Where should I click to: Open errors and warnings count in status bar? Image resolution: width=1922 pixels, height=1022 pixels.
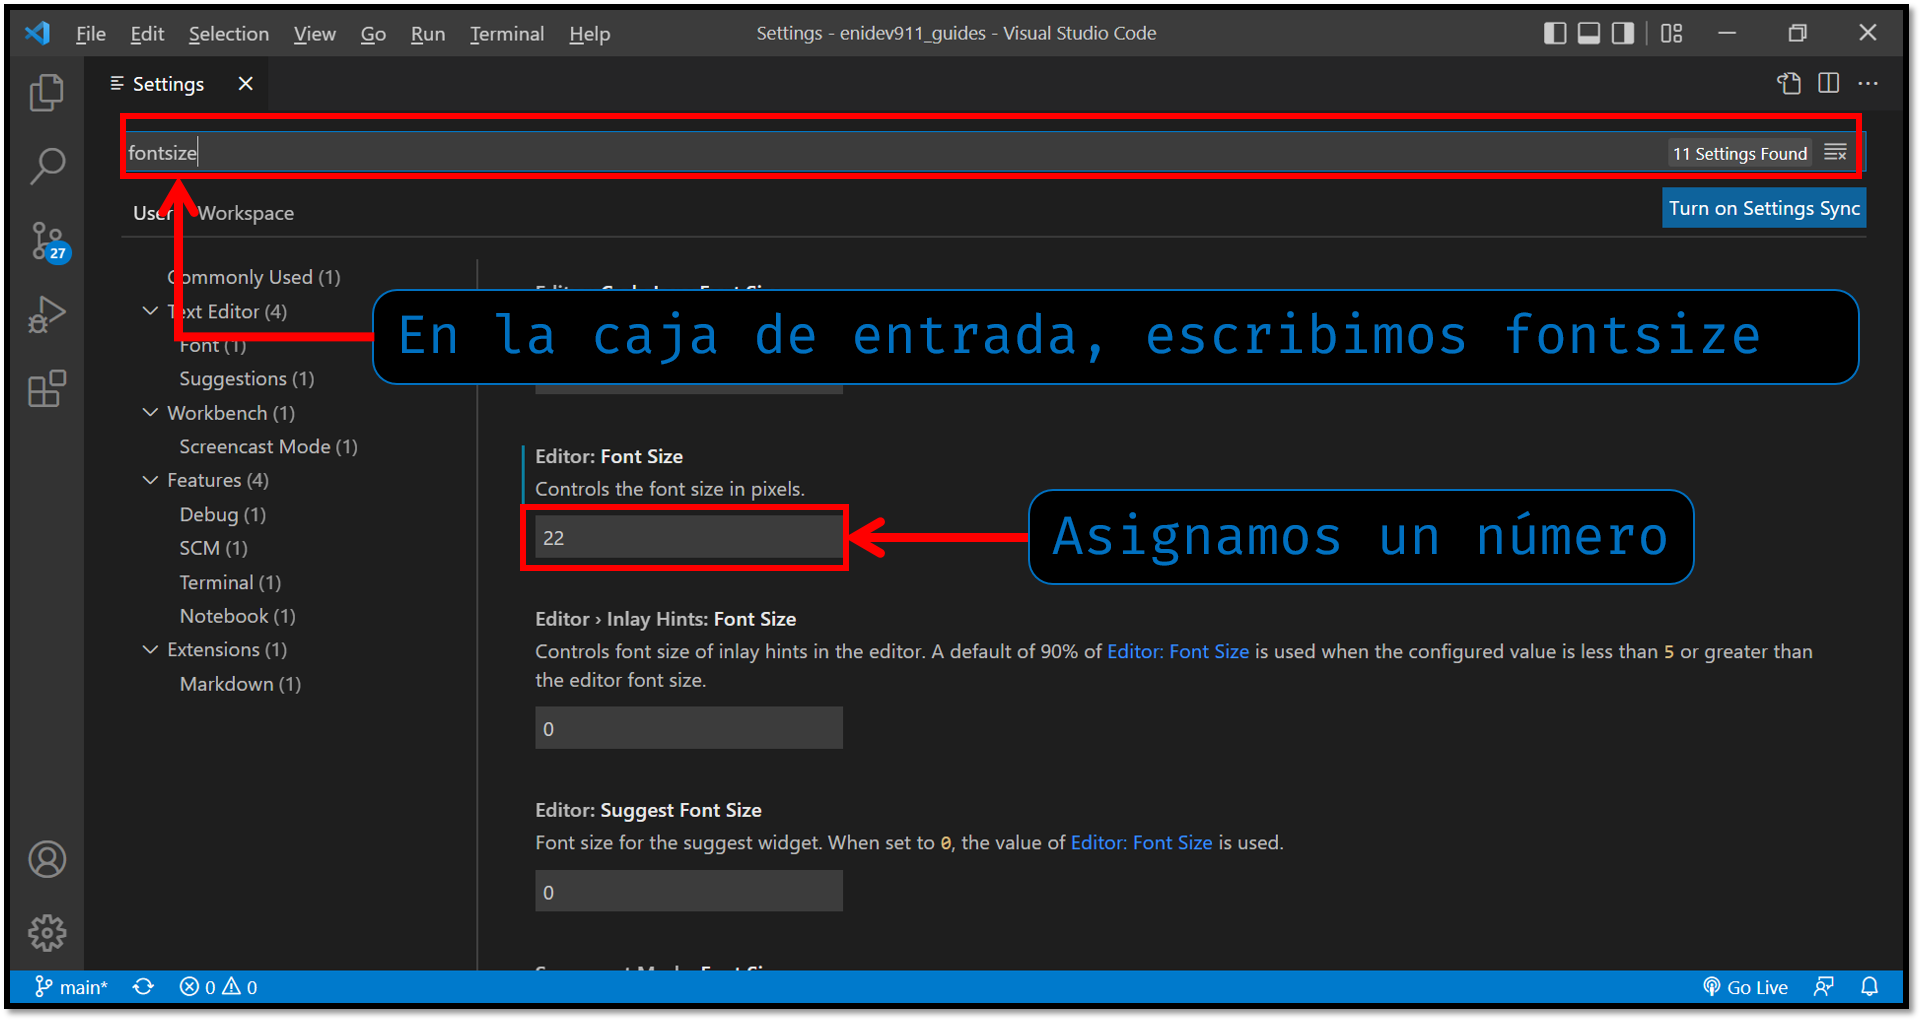218,987
